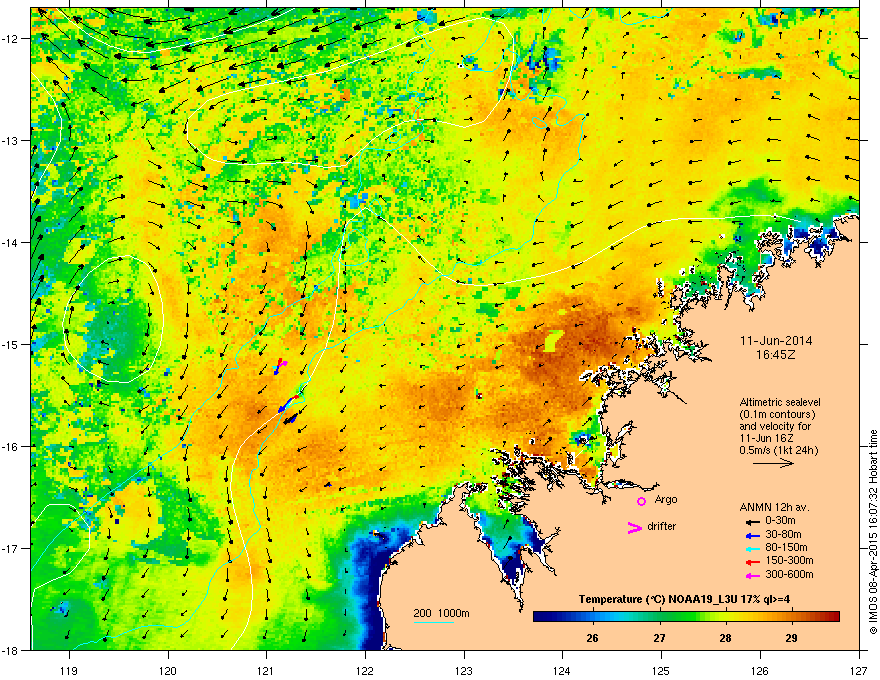Click the green part of colorbar above 27

[660, 617]
